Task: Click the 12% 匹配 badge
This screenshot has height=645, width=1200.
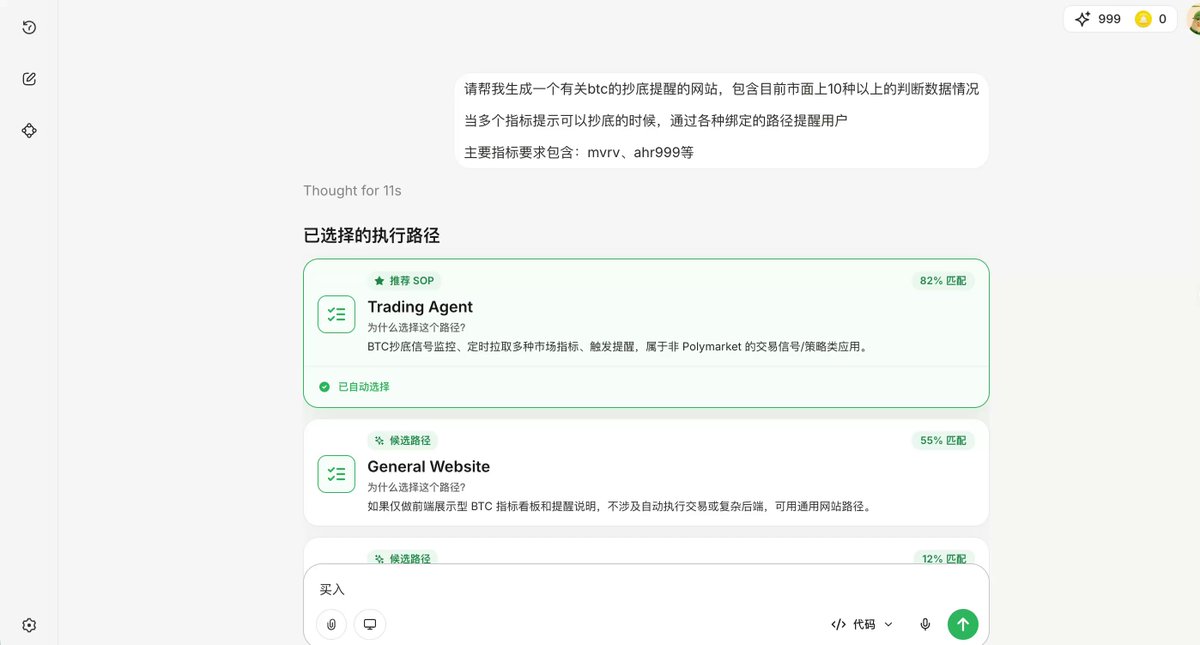Action: [943, 559]
